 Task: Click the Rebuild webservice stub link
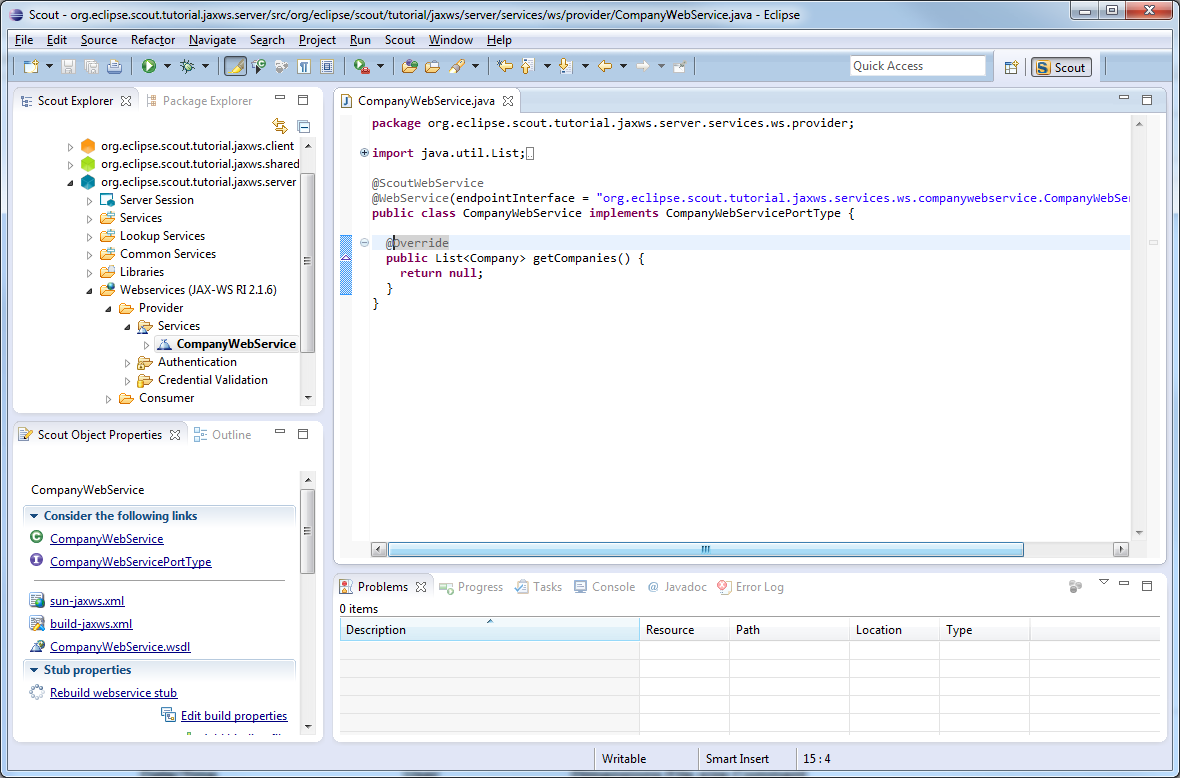click(112, 692)
